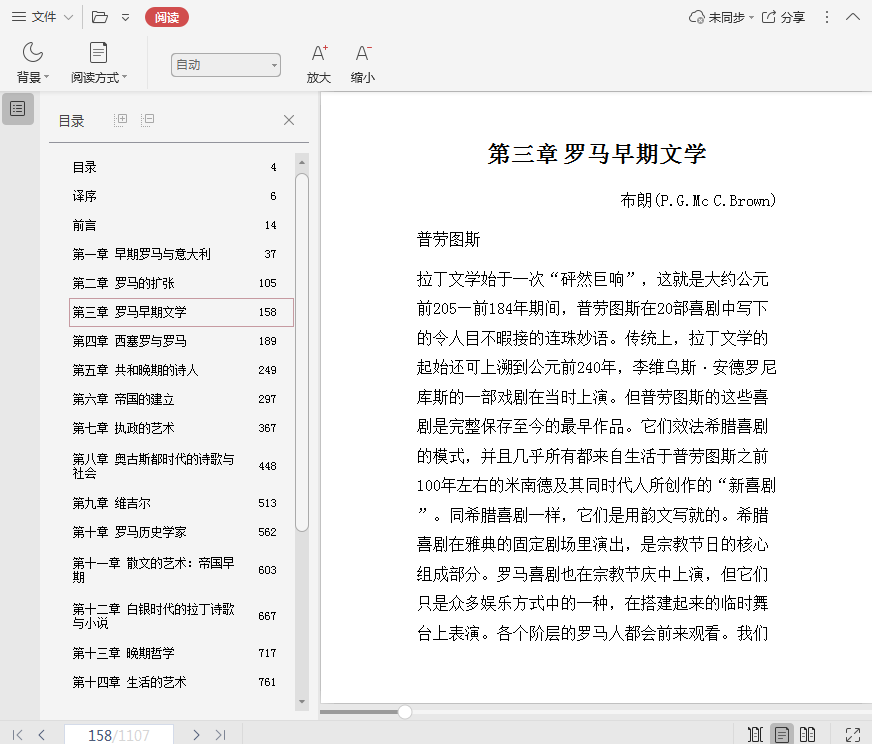
Task: Click the 未同步 cloud sync button
Action: pyautogui.click(x=718, y=17)
